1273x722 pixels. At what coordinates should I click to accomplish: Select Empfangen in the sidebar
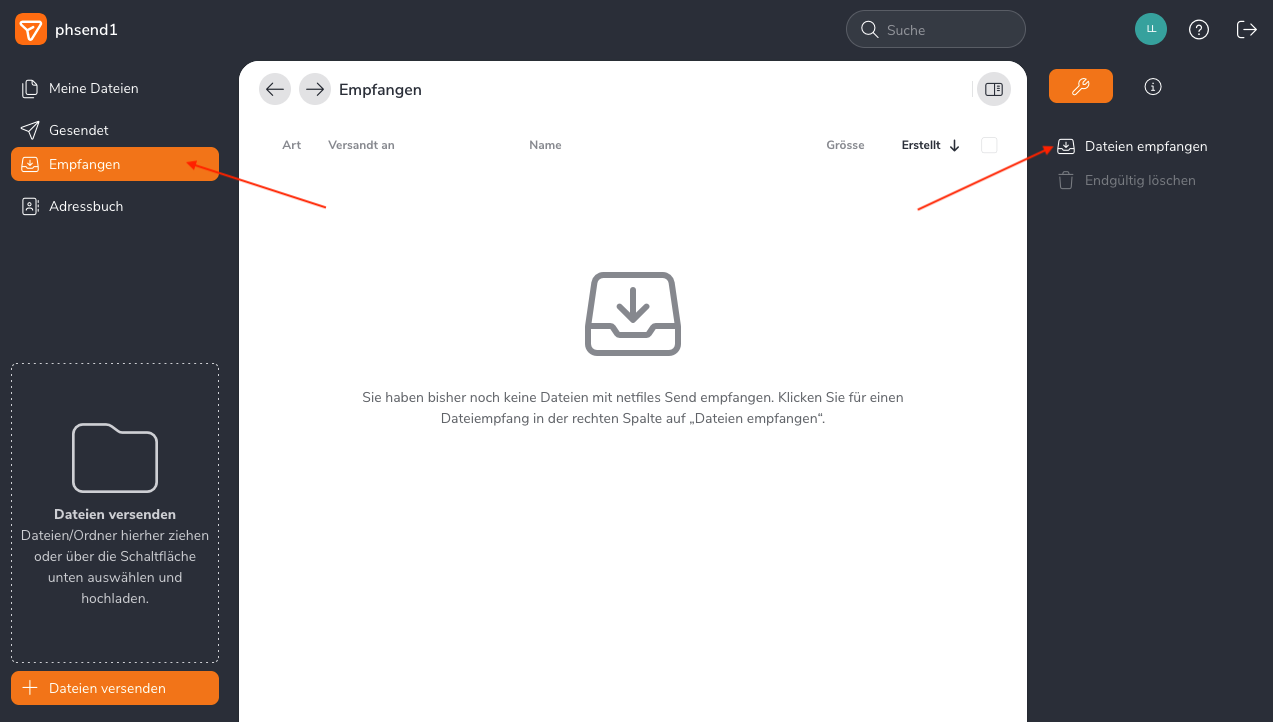pos(114,164)
